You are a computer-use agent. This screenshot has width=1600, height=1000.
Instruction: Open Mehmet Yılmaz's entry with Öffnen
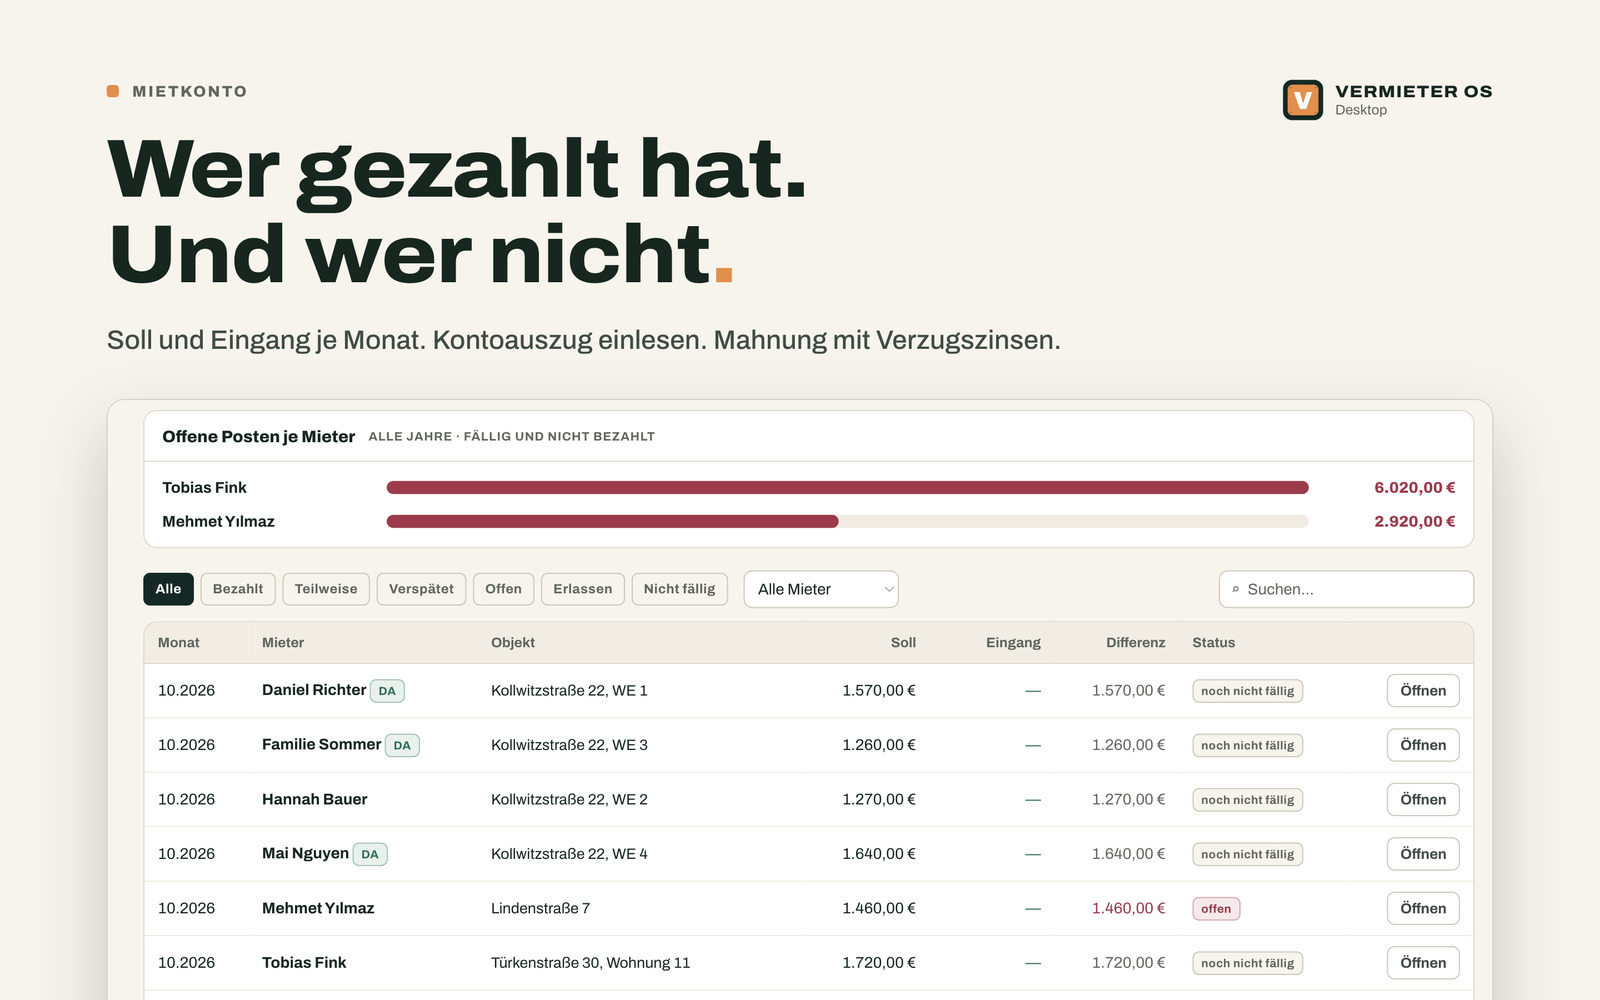[x=1423, y=908]
